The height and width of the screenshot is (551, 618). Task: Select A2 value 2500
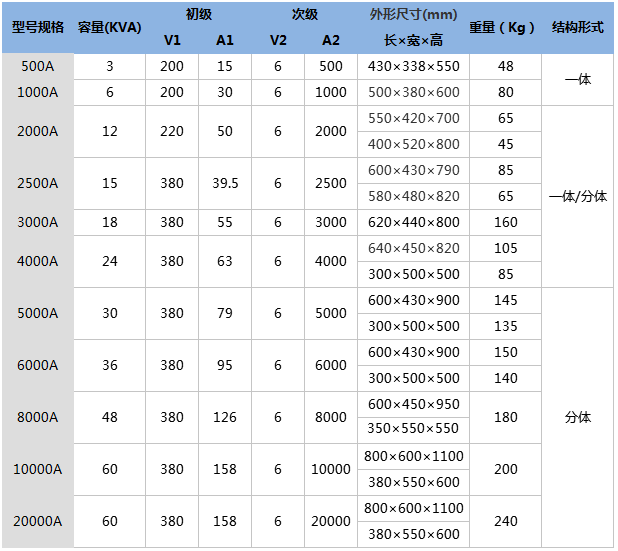tap(331, 183)
